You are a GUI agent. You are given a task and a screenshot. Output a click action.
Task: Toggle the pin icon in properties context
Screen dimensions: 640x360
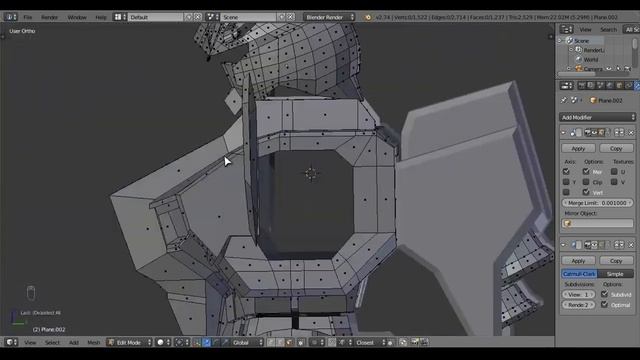[564, 100]
